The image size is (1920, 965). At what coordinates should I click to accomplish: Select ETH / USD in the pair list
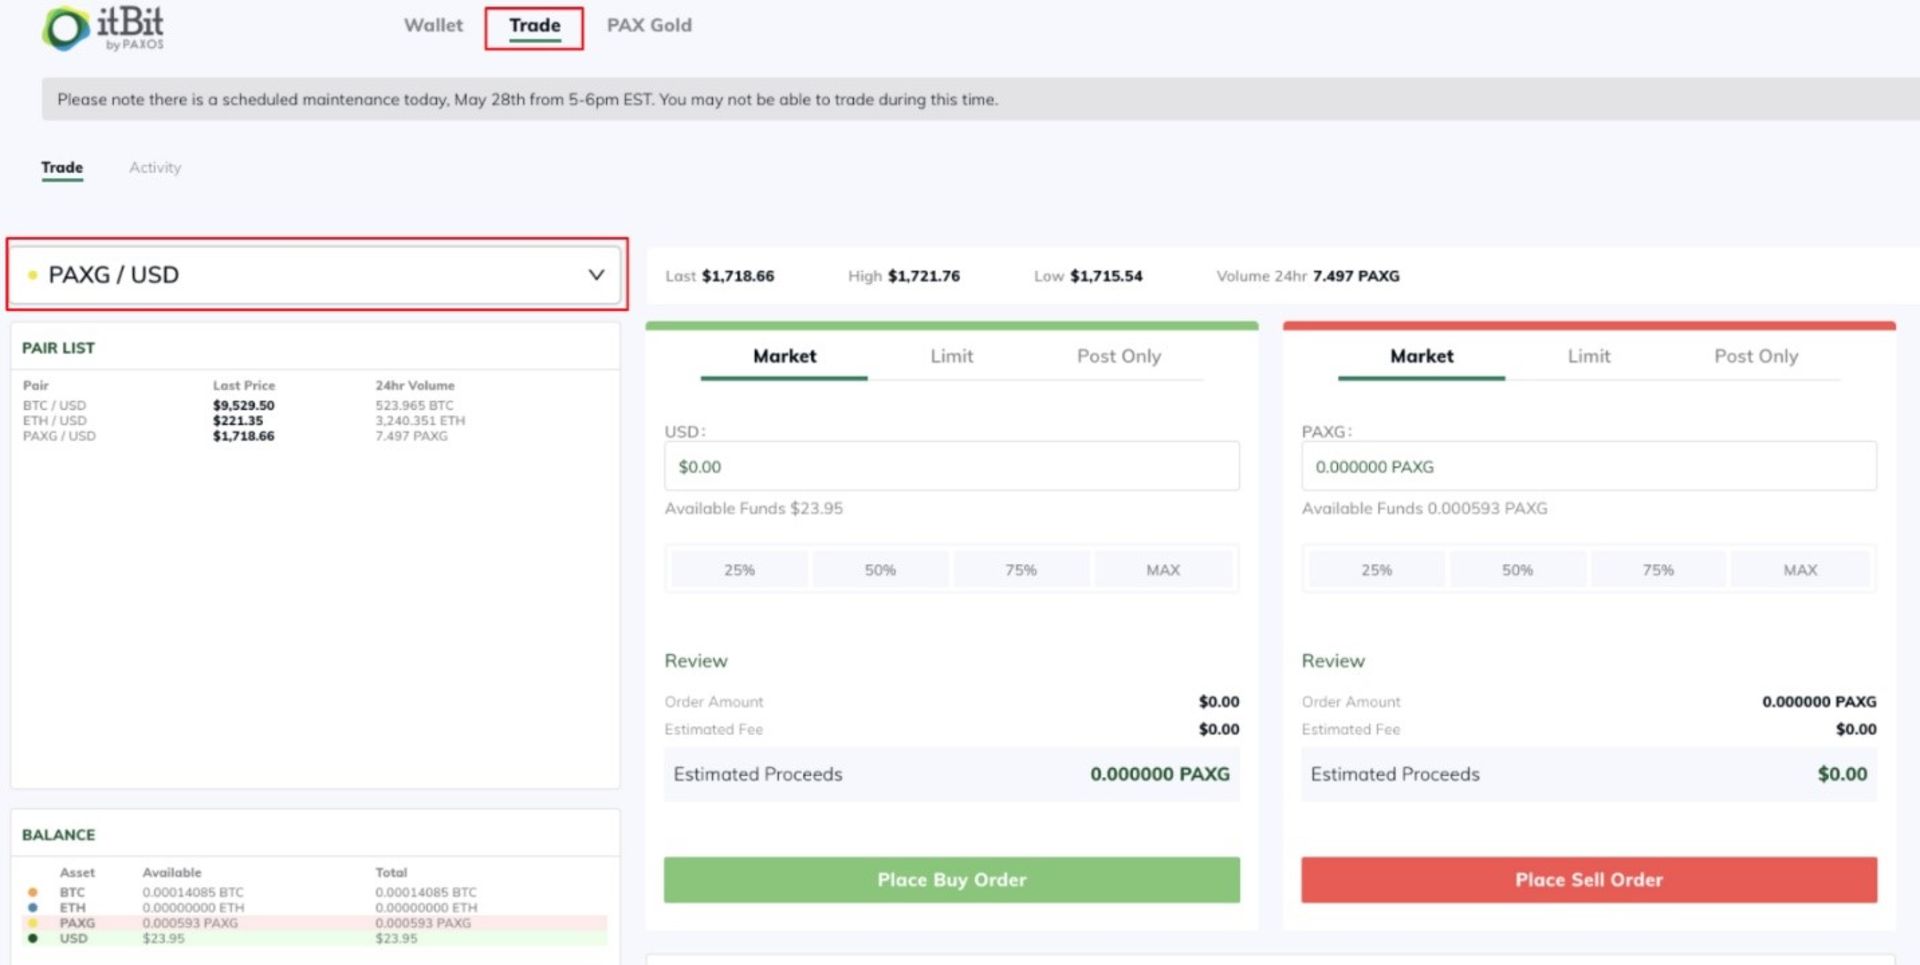click(55, 421)
